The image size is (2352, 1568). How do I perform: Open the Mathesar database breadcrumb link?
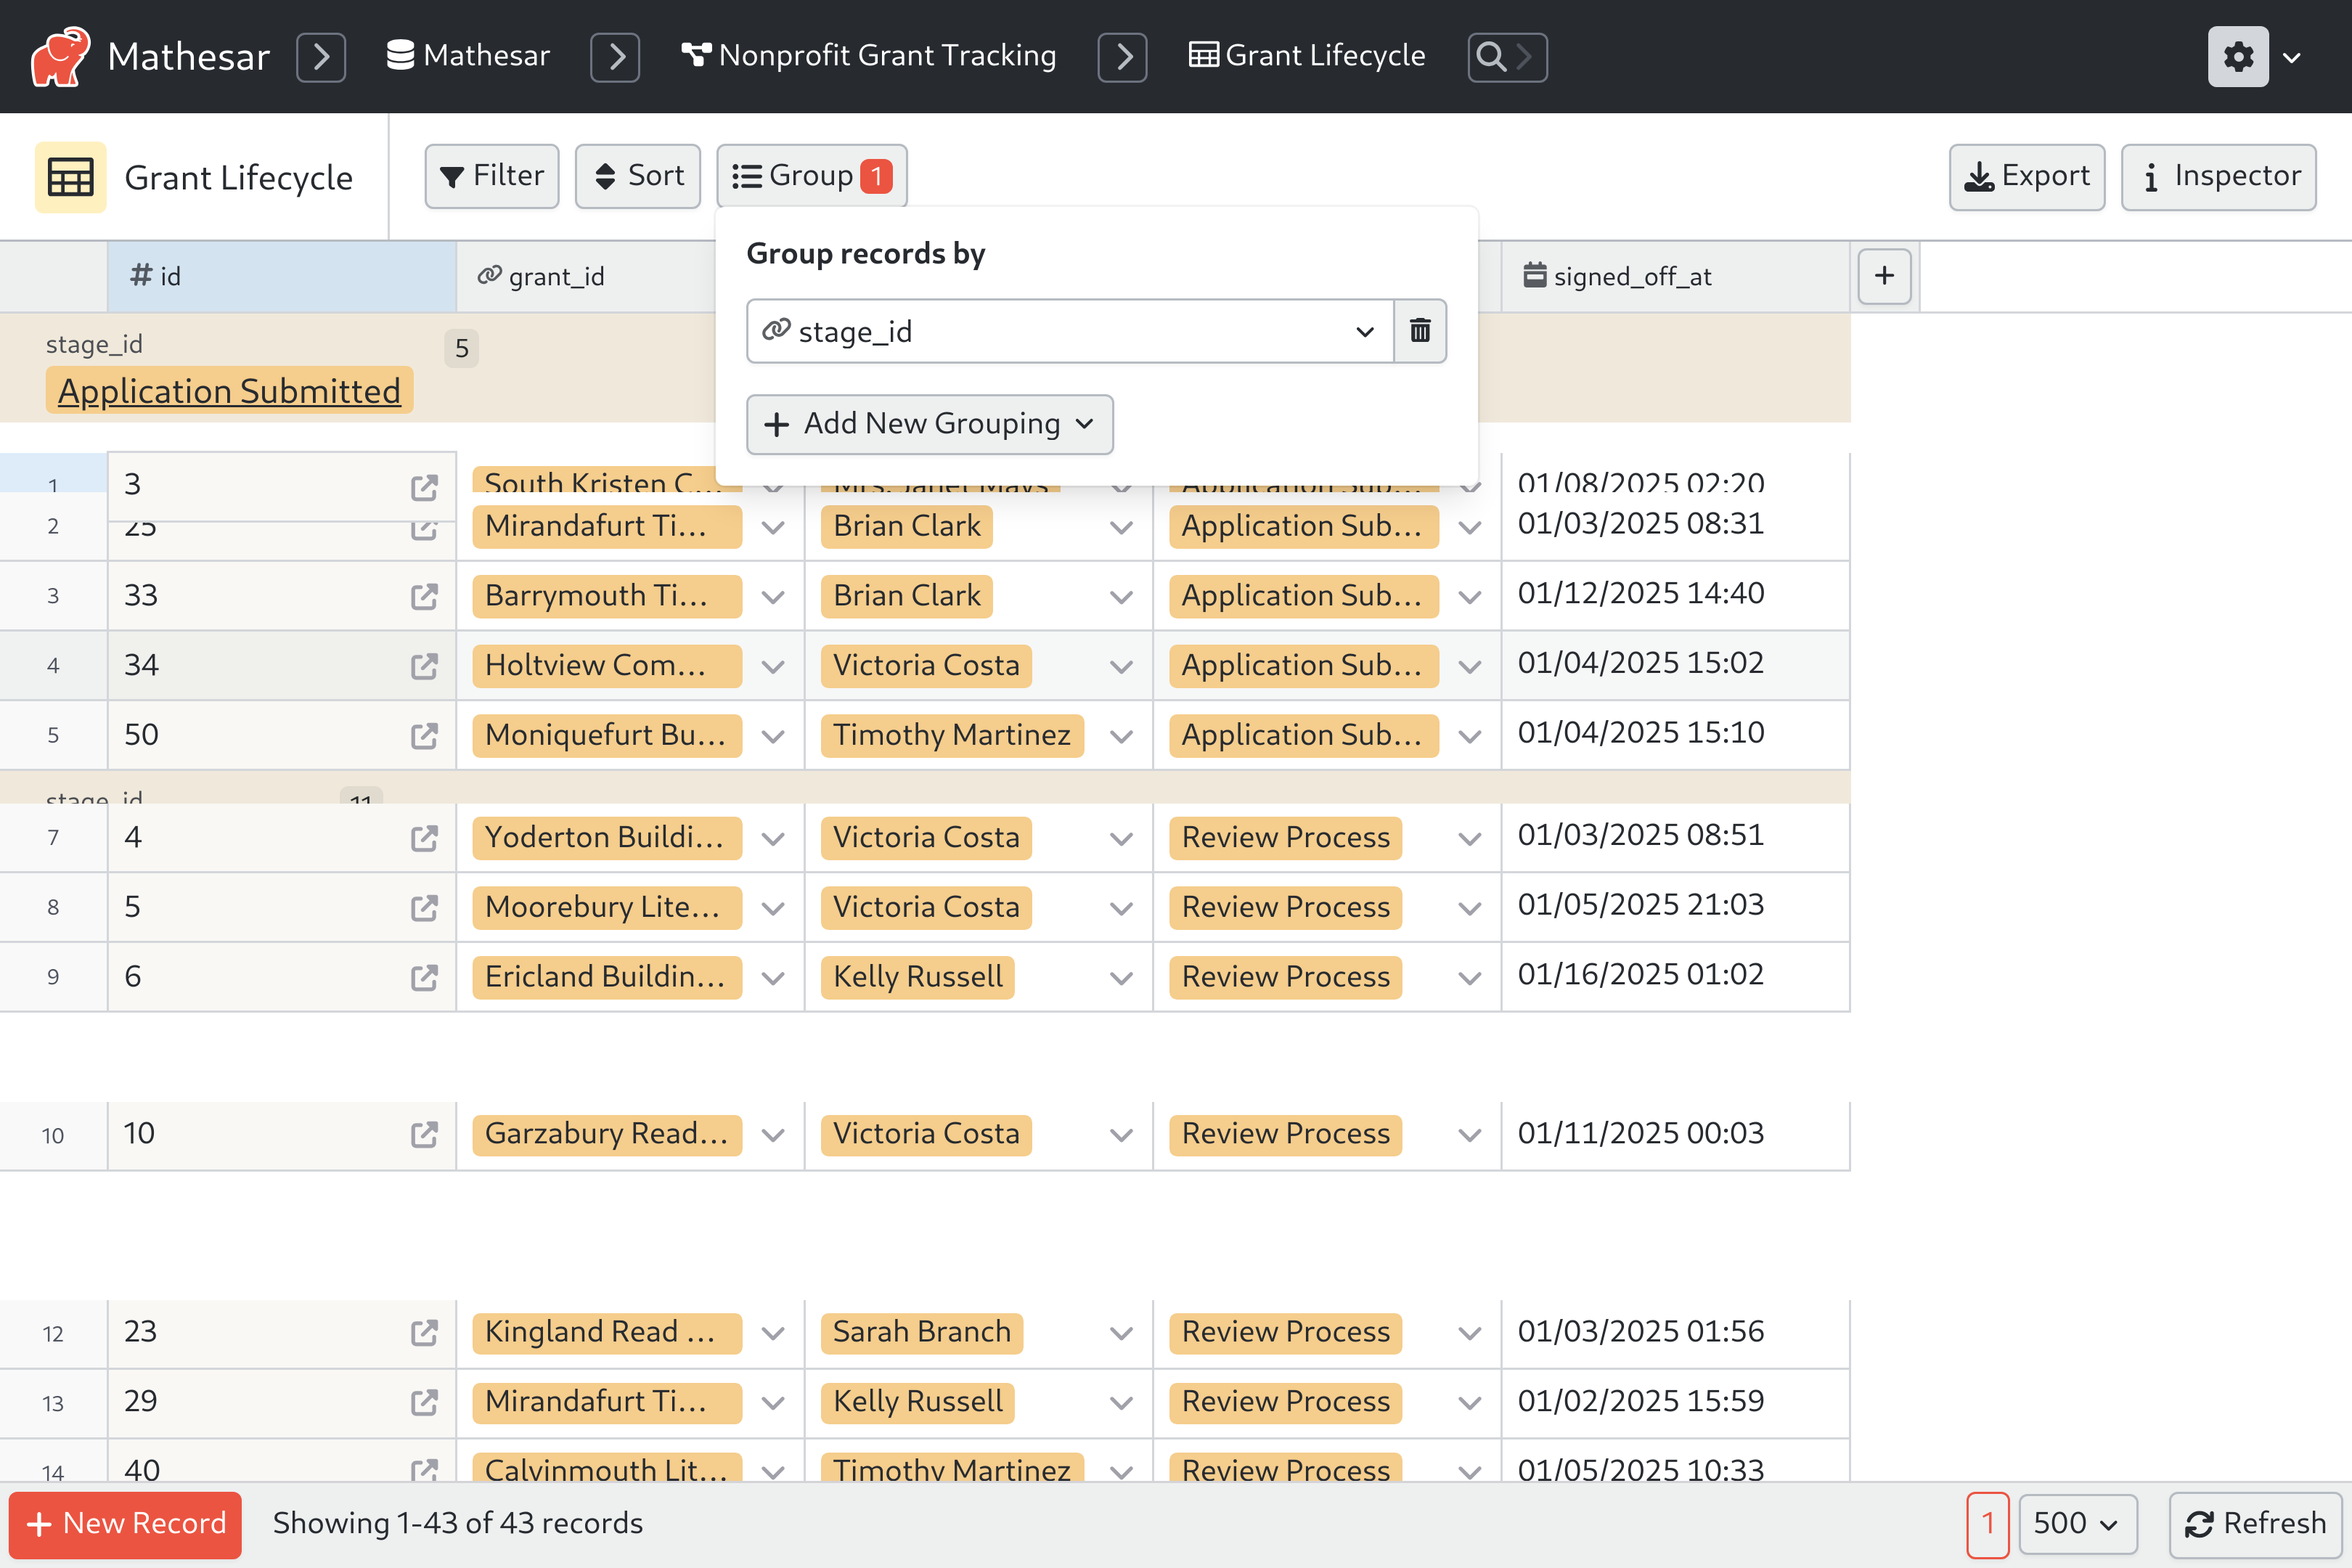468,56
